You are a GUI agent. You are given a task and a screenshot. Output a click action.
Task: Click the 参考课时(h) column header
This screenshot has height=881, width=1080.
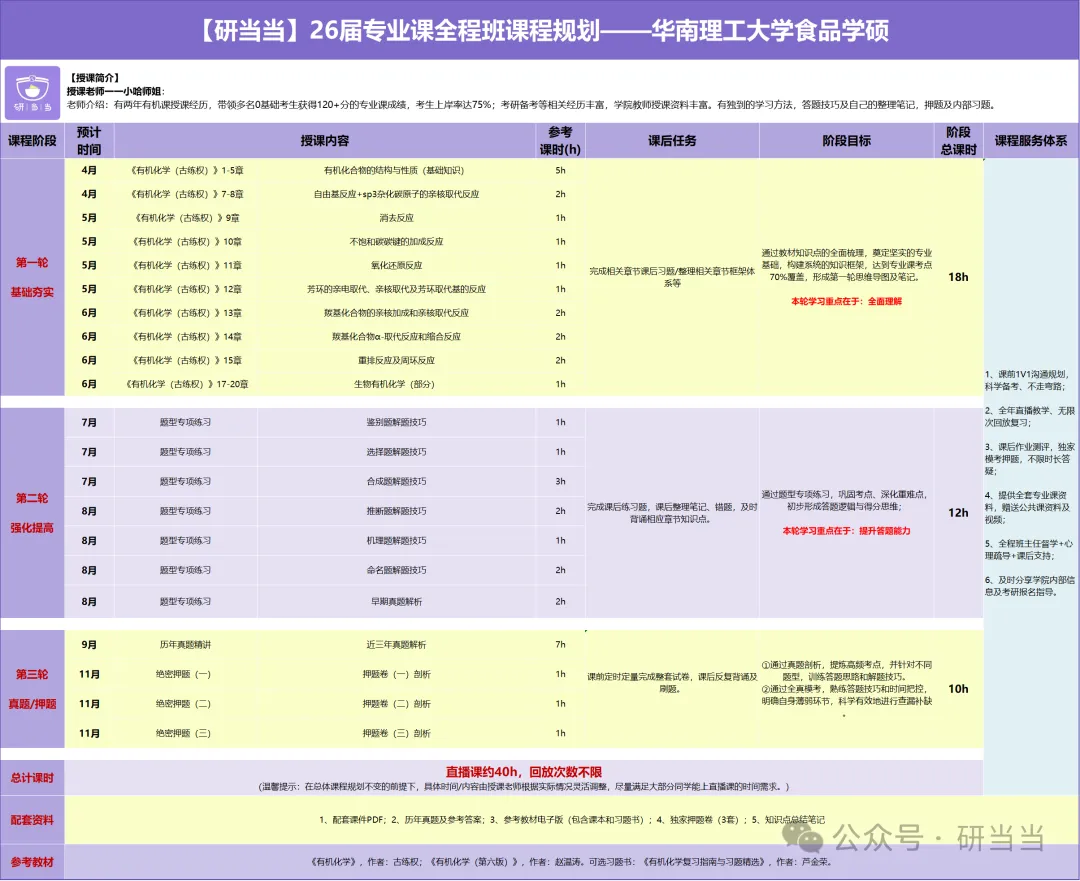point(560,141)
